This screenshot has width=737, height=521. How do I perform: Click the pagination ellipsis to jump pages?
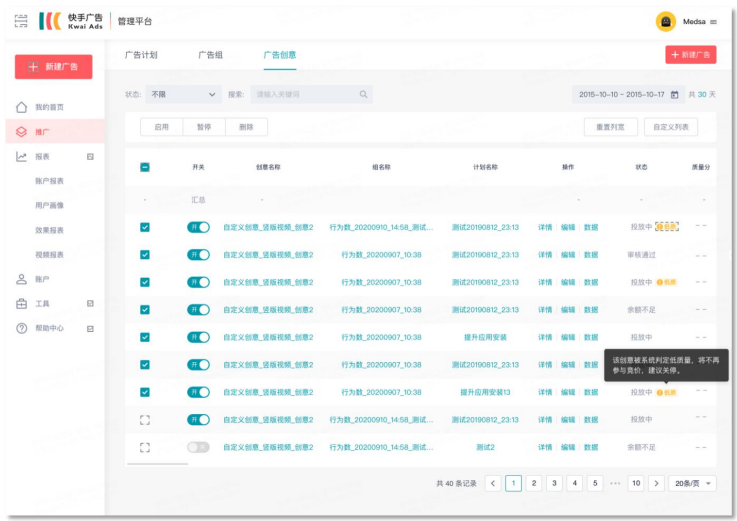(615, 483)
